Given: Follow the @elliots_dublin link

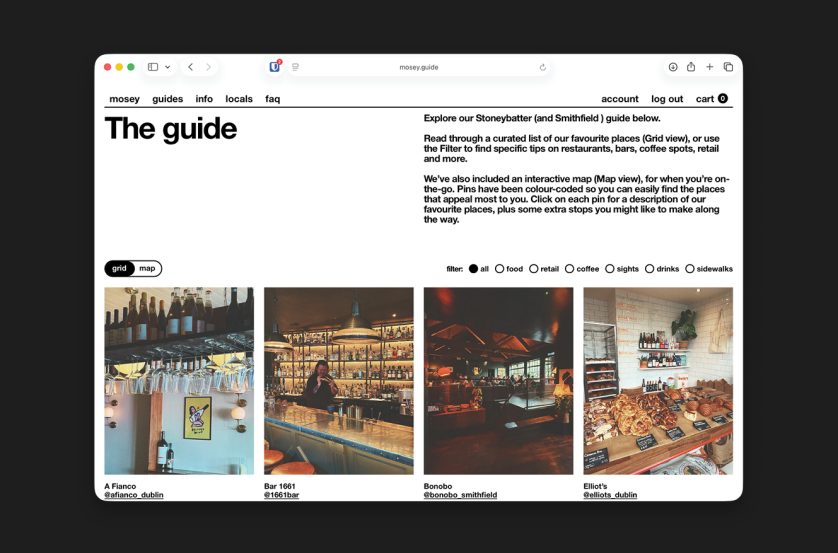Looking at the screenshot, I should click(x=610, y=495).
